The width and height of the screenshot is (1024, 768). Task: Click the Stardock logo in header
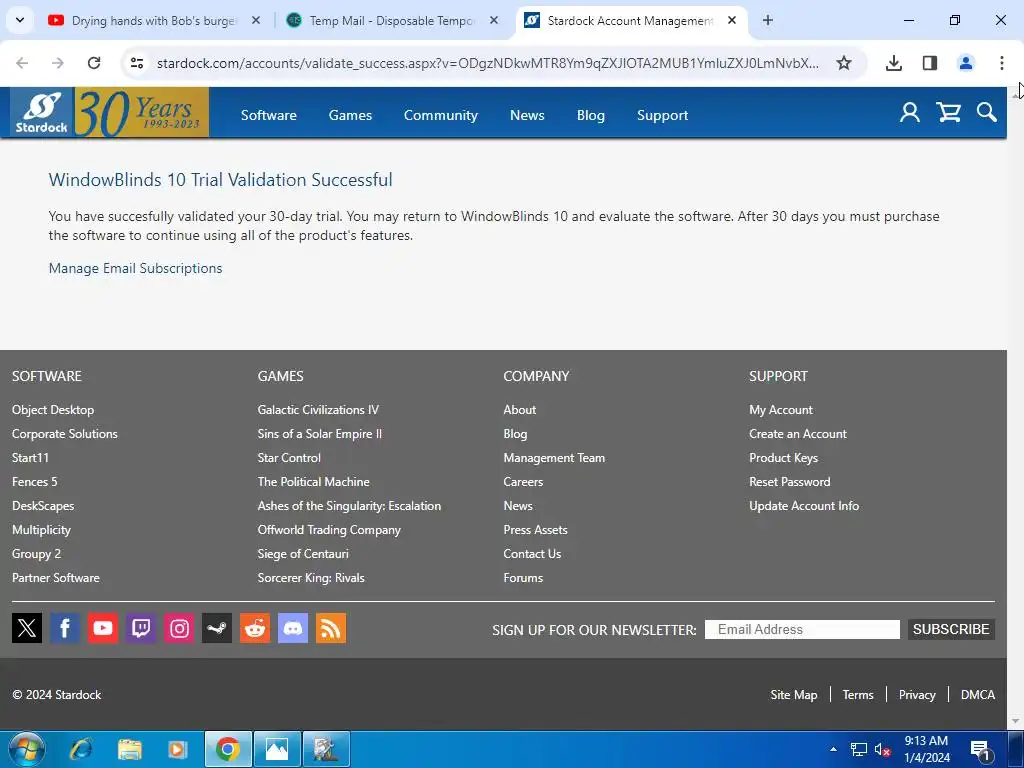tap(41, 112)
